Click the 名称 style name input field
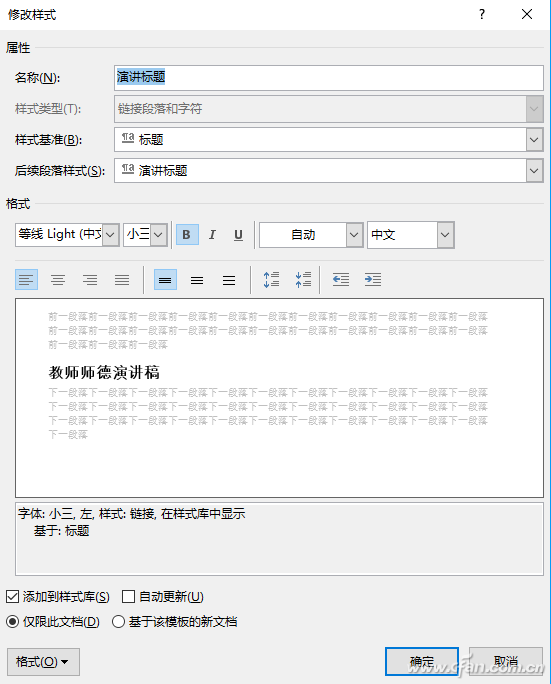The height and width of the screenshot is (684, 551). [x=329, y=78]
